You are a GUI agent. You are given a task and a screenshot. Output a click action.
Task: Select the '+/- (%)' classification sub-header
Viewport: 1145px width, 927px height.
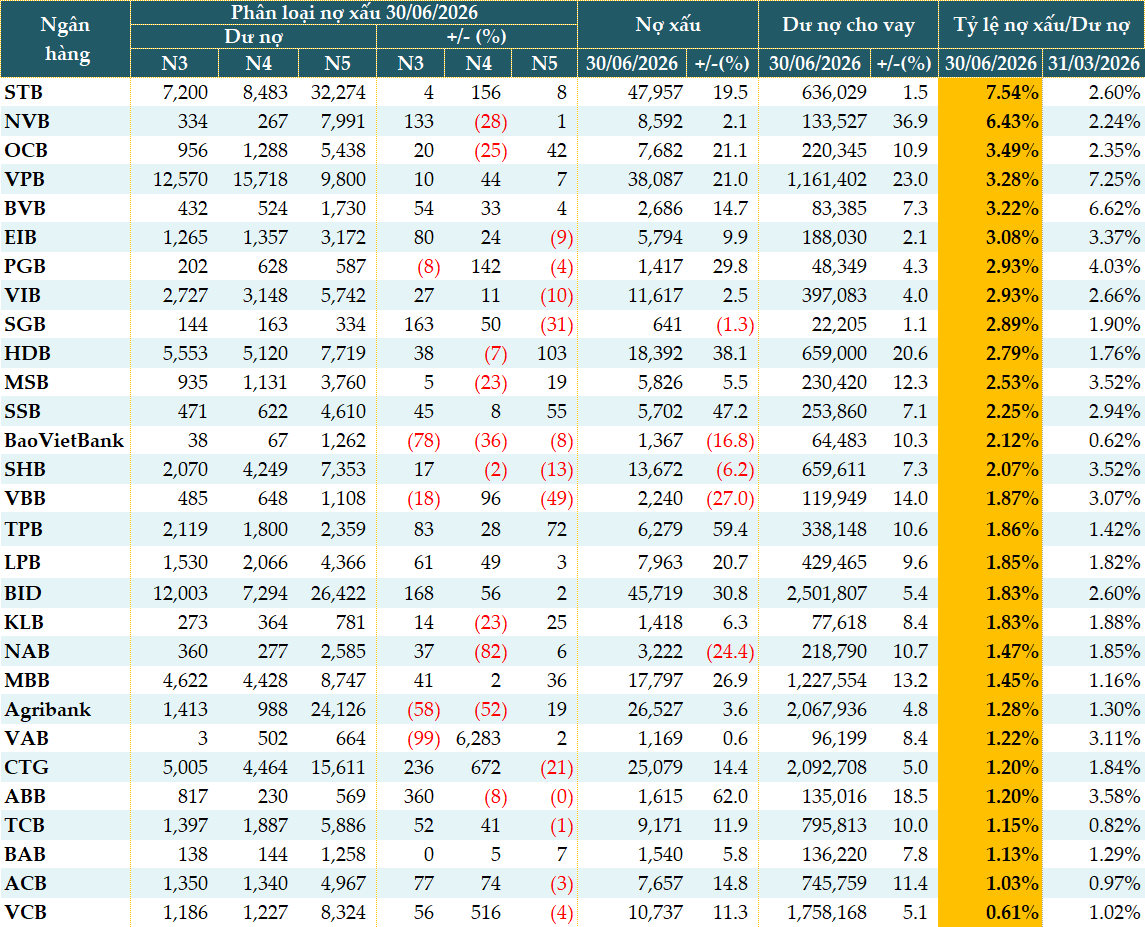(x=477, y=37)
